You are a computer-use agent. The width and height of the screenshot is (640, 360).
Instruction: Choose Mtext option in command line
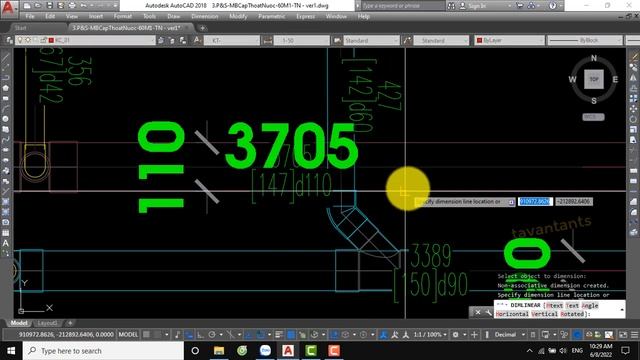click(x=554, y=305)
